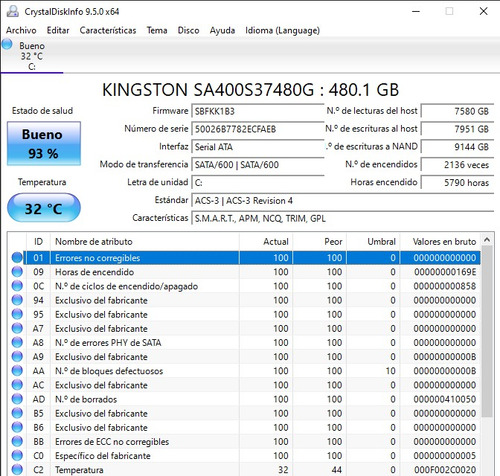
Task: Click the status orb for attribute AC row
Action: (17, 385)
